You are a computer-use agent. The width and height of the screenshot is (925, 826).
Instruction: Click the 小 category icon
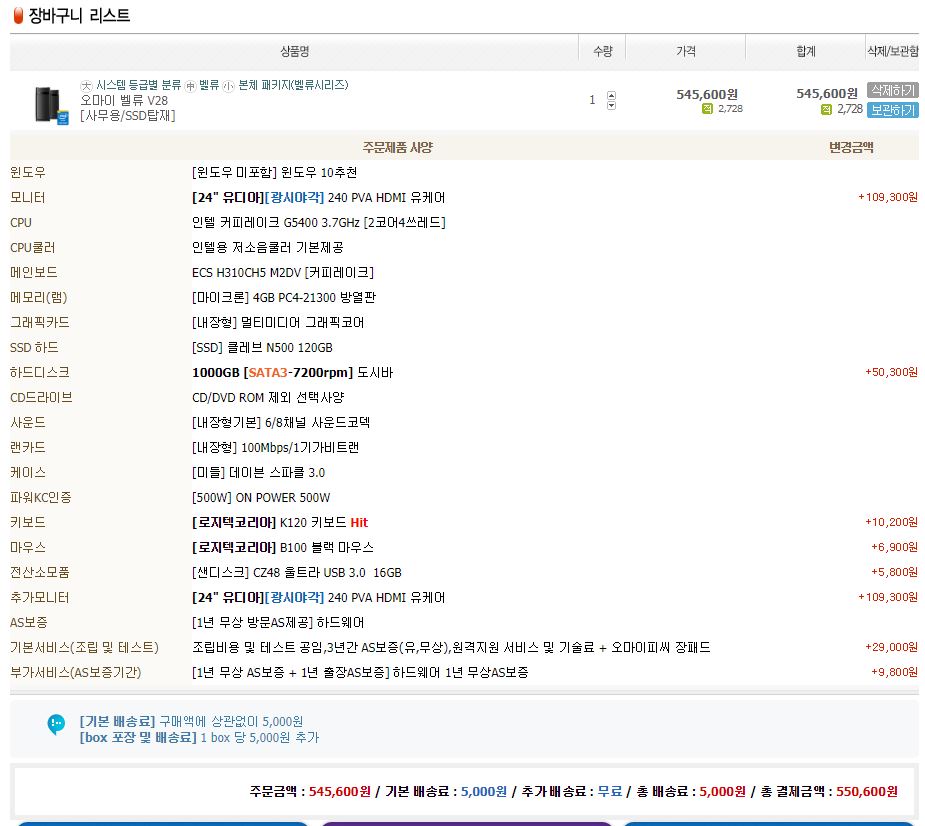(x=228, y=86)
